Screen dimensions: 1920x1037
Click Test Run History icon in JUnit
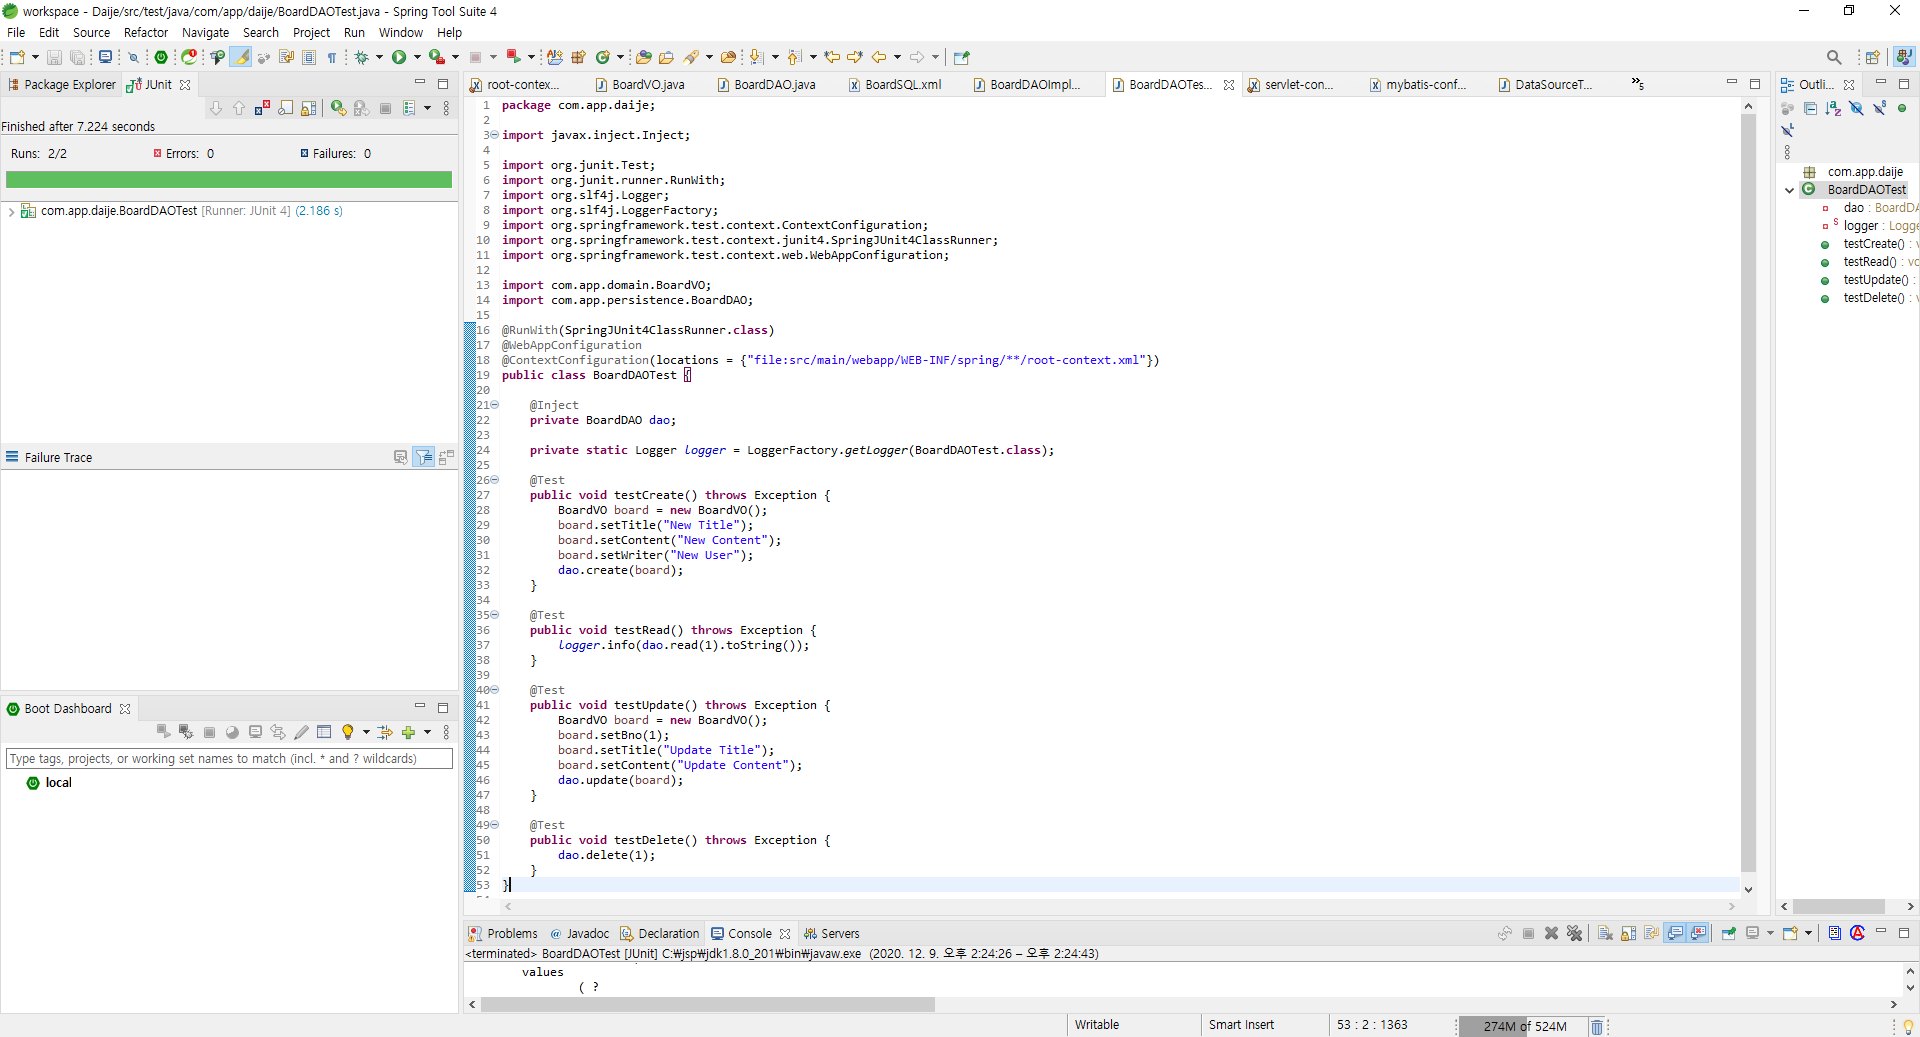point(409,108)
